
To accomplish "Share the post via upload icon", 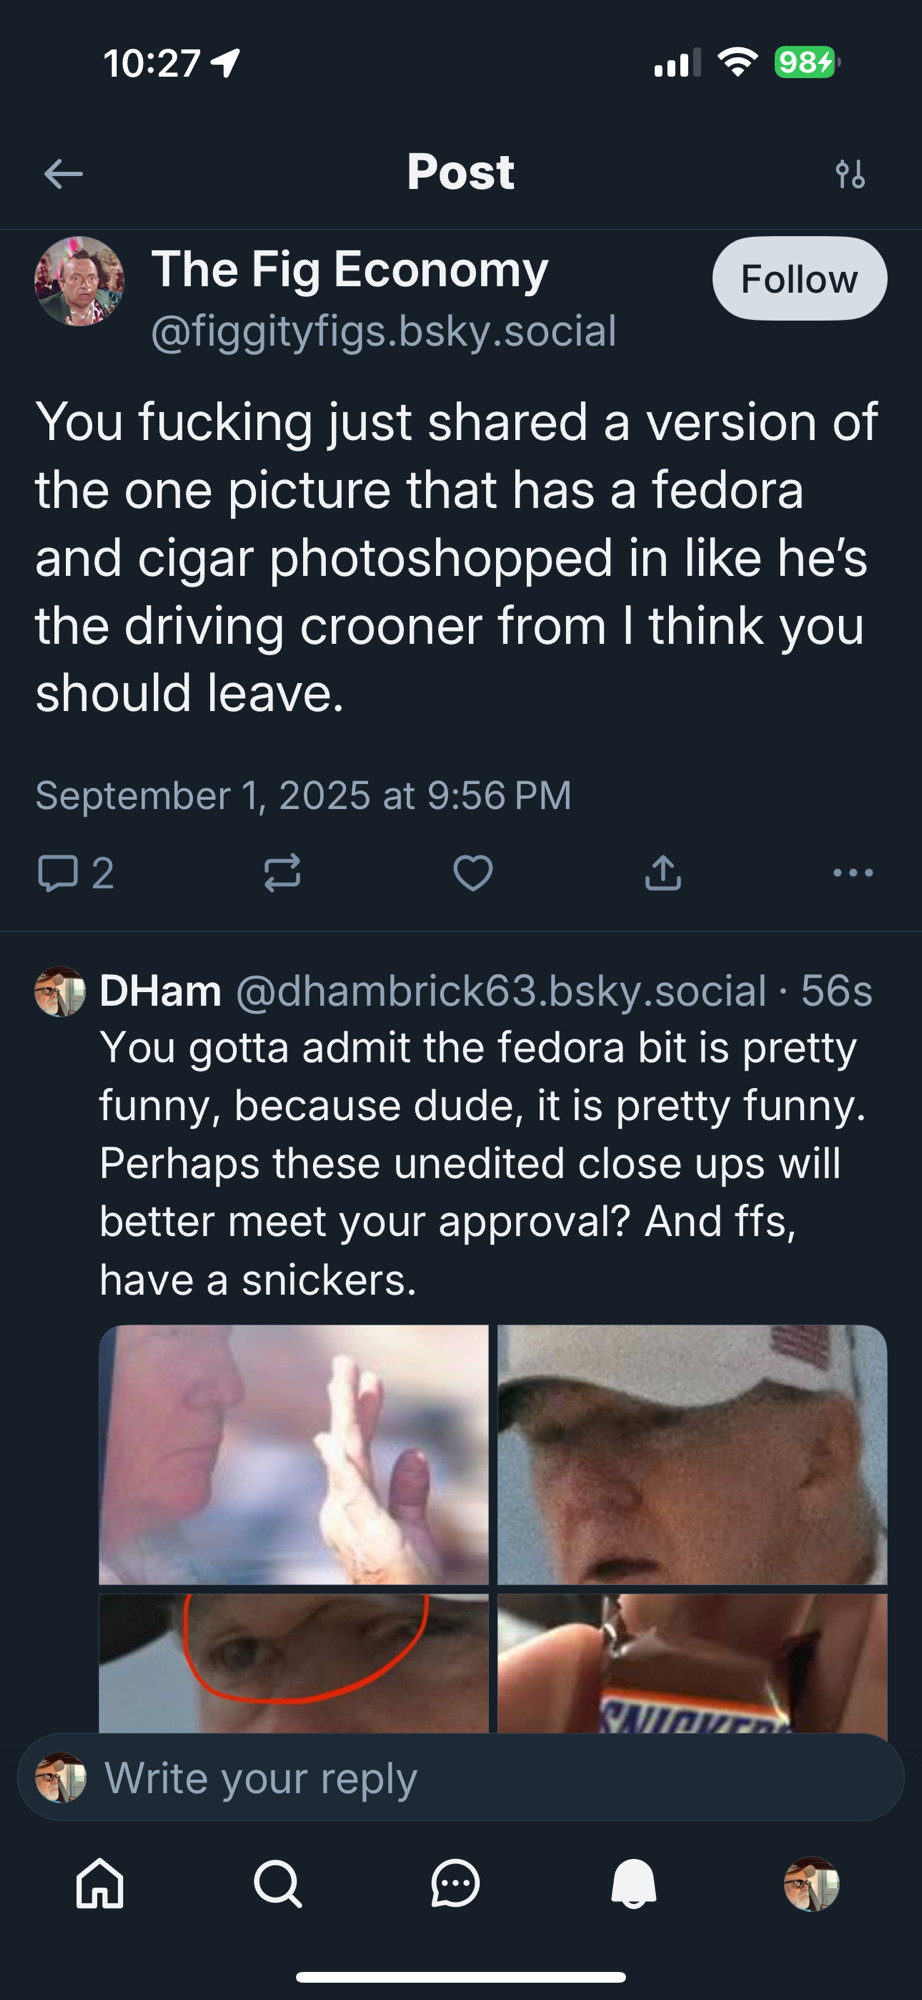I will pyautogui.click(x=663, y=873).
